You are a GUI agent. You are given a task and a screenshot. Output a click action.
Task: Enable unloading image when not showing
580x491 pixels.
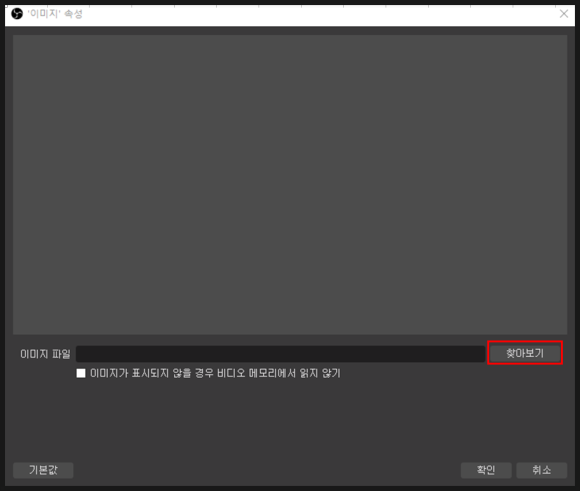tap(81, 373)
